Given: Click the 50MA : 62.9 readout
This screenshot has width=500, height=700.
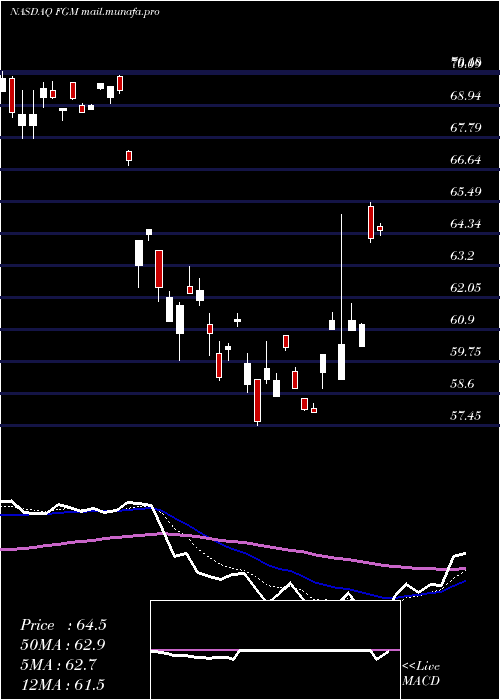Looking at the screenshot, I should 63,645.
